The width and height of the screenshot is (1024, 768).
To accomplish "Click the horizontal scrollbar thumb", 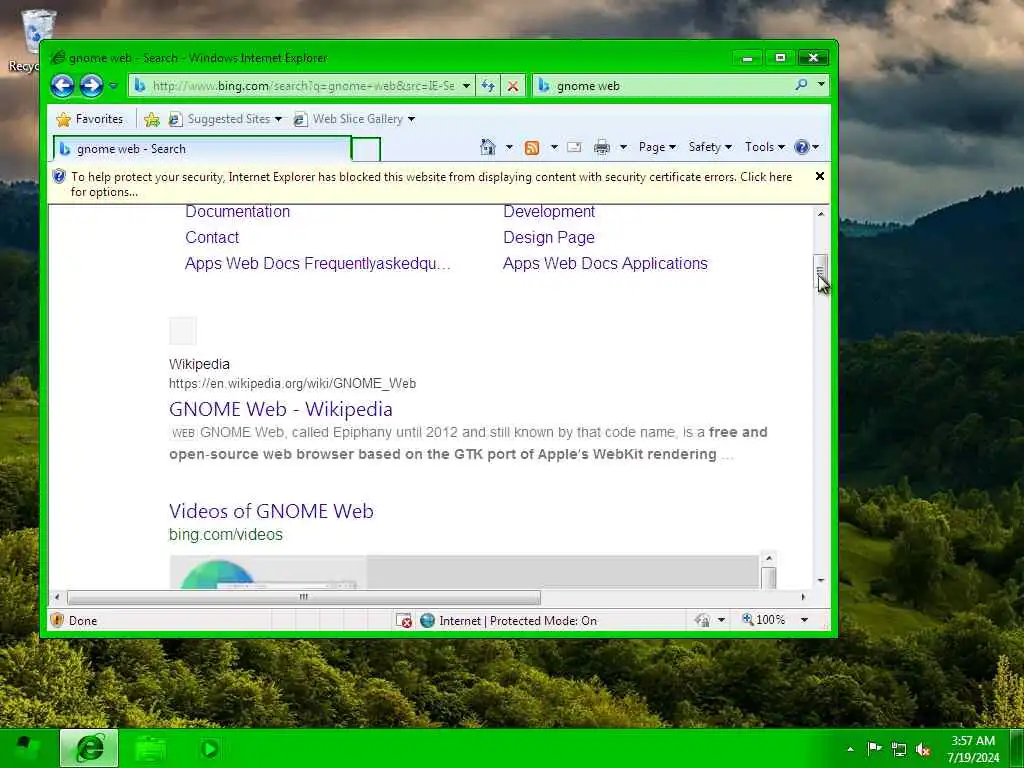I will 304,597.
